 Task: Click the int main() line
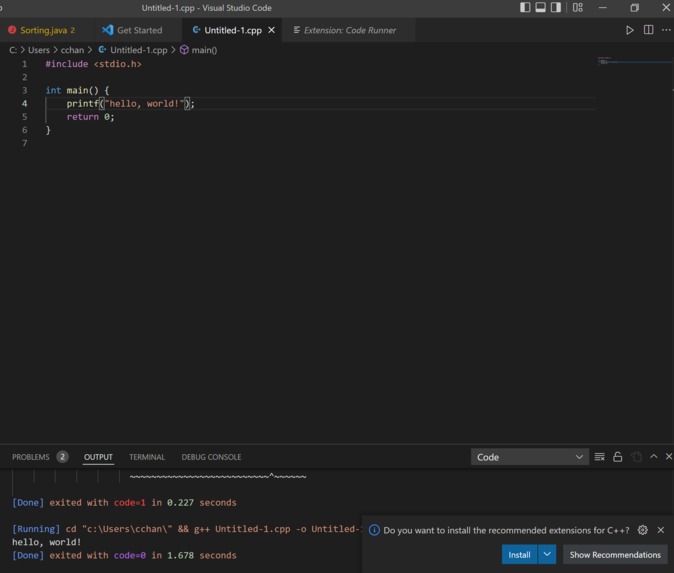tap(77, 90)
